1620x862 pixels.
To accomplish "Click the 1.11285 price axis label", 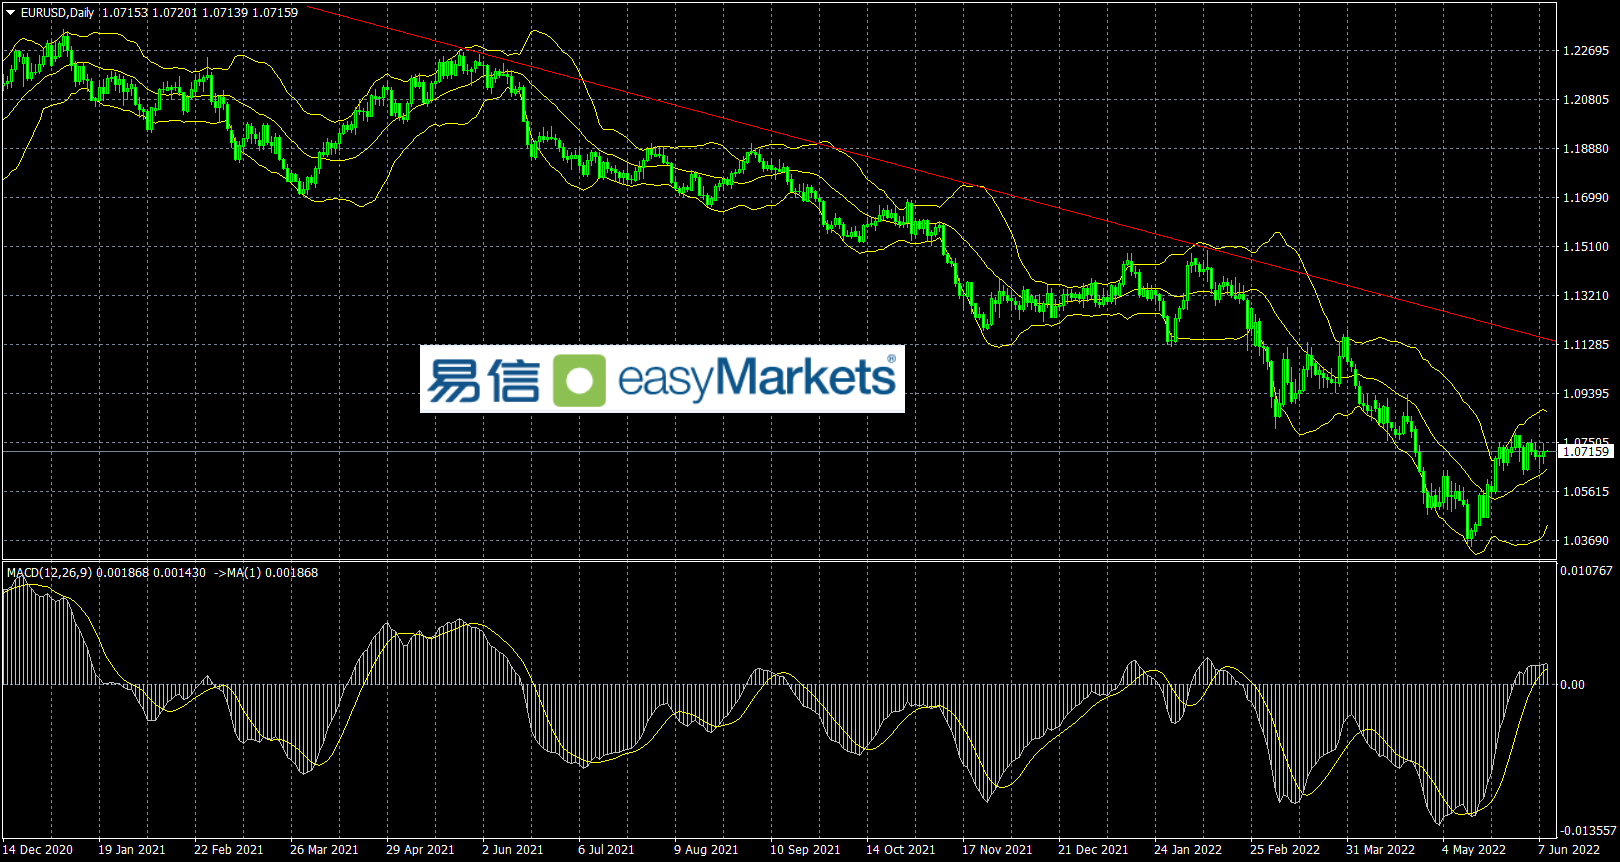I will click(x=1586, y=345).
